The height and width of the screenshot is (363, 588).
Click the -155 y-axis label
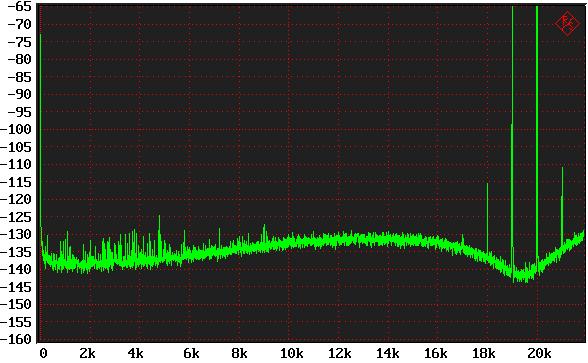pyautogui.click(x=16, y=322)
